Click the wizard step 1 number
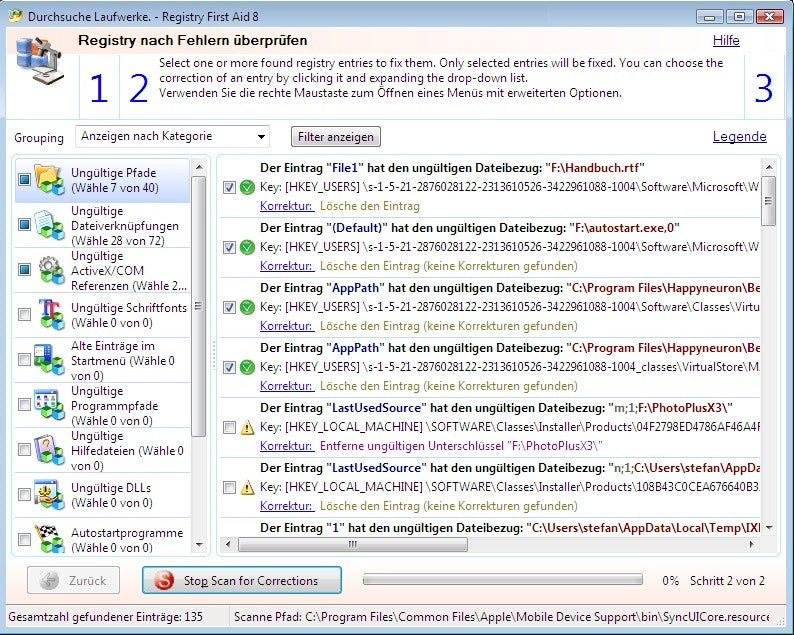This screenshot has width=794, height=635. pos(98,88)
